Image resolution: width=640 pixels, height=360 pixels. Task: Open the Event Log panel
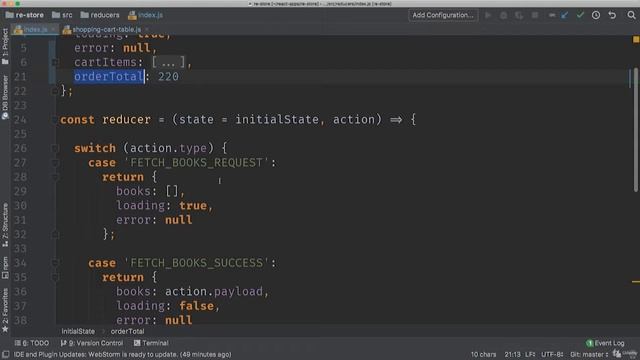(605, 343)
